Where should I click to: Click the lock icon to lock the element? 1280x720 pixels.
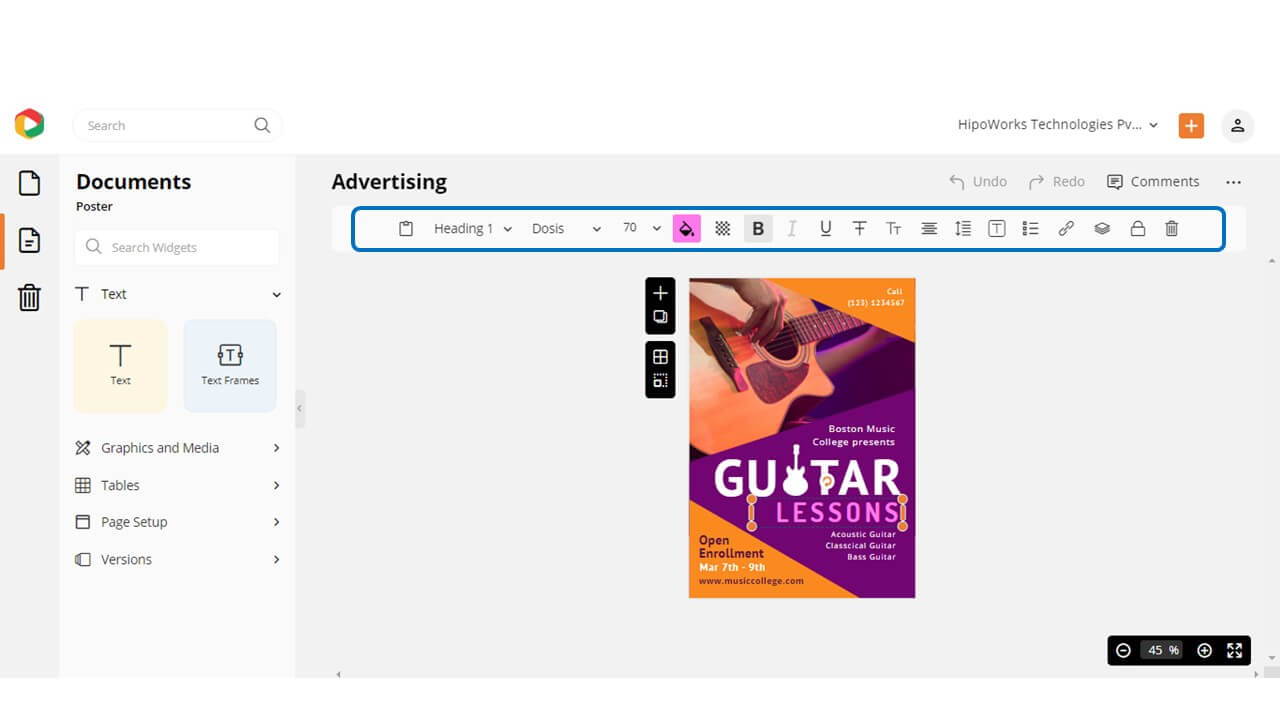click(1137, 228)
